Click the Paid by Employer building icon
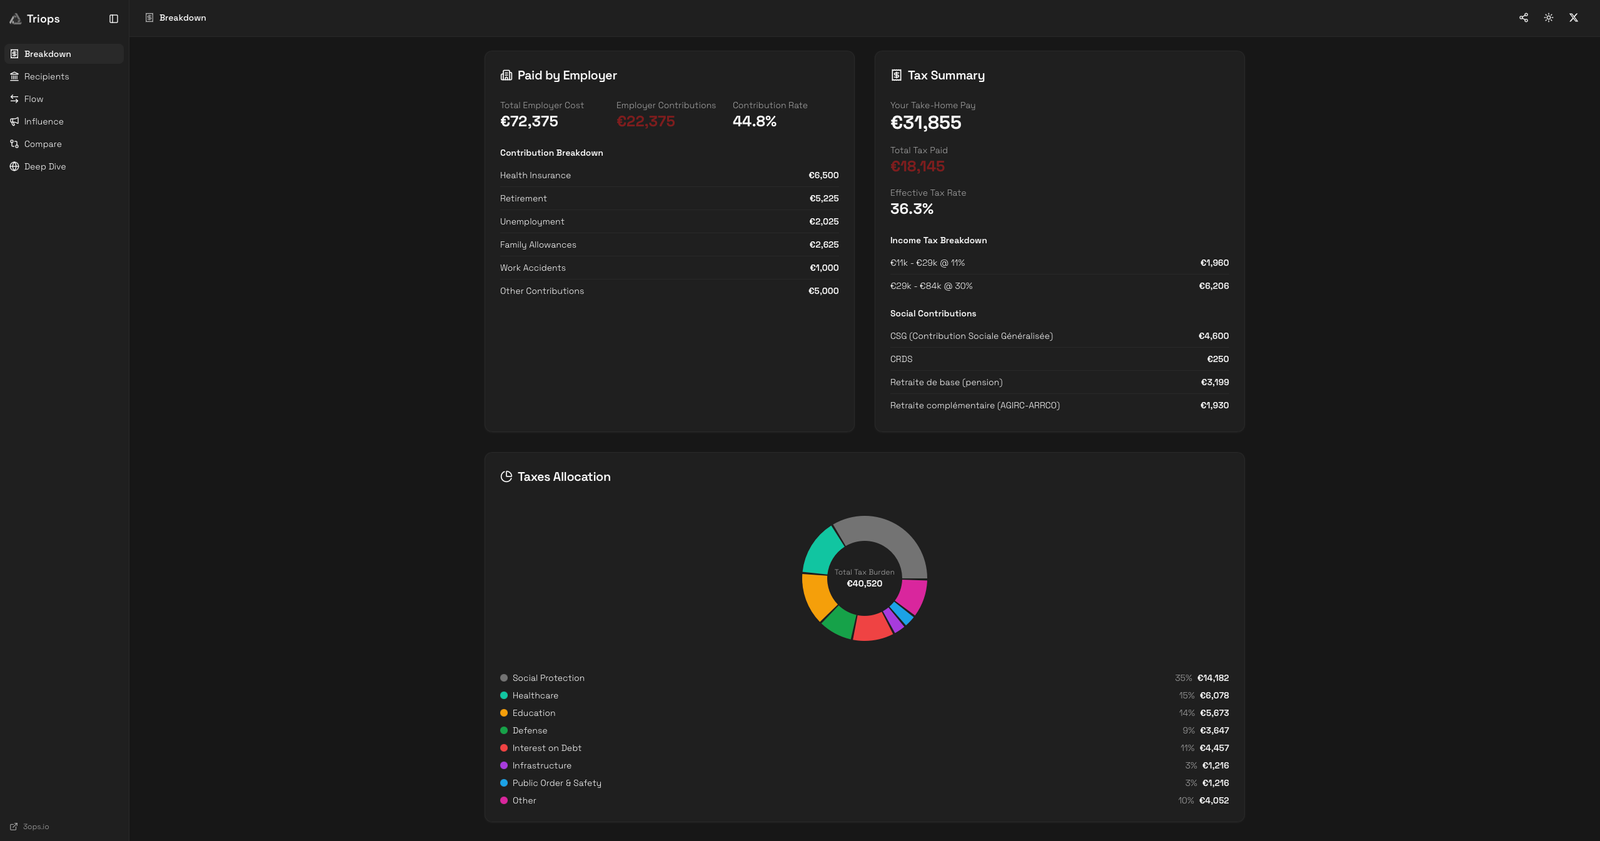This screenshot has height=841, width=1600. pos(506,76)
